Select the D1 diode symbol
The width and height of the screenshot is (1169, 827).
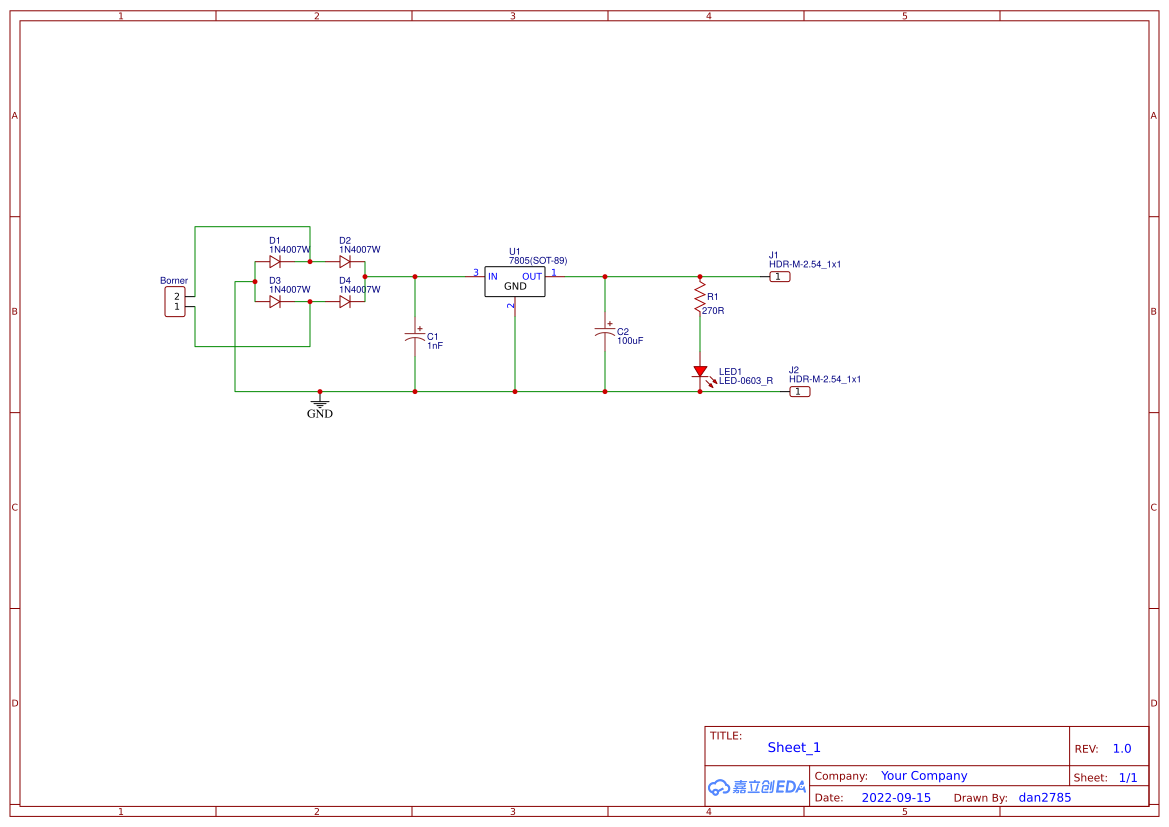tap(275, 262)
